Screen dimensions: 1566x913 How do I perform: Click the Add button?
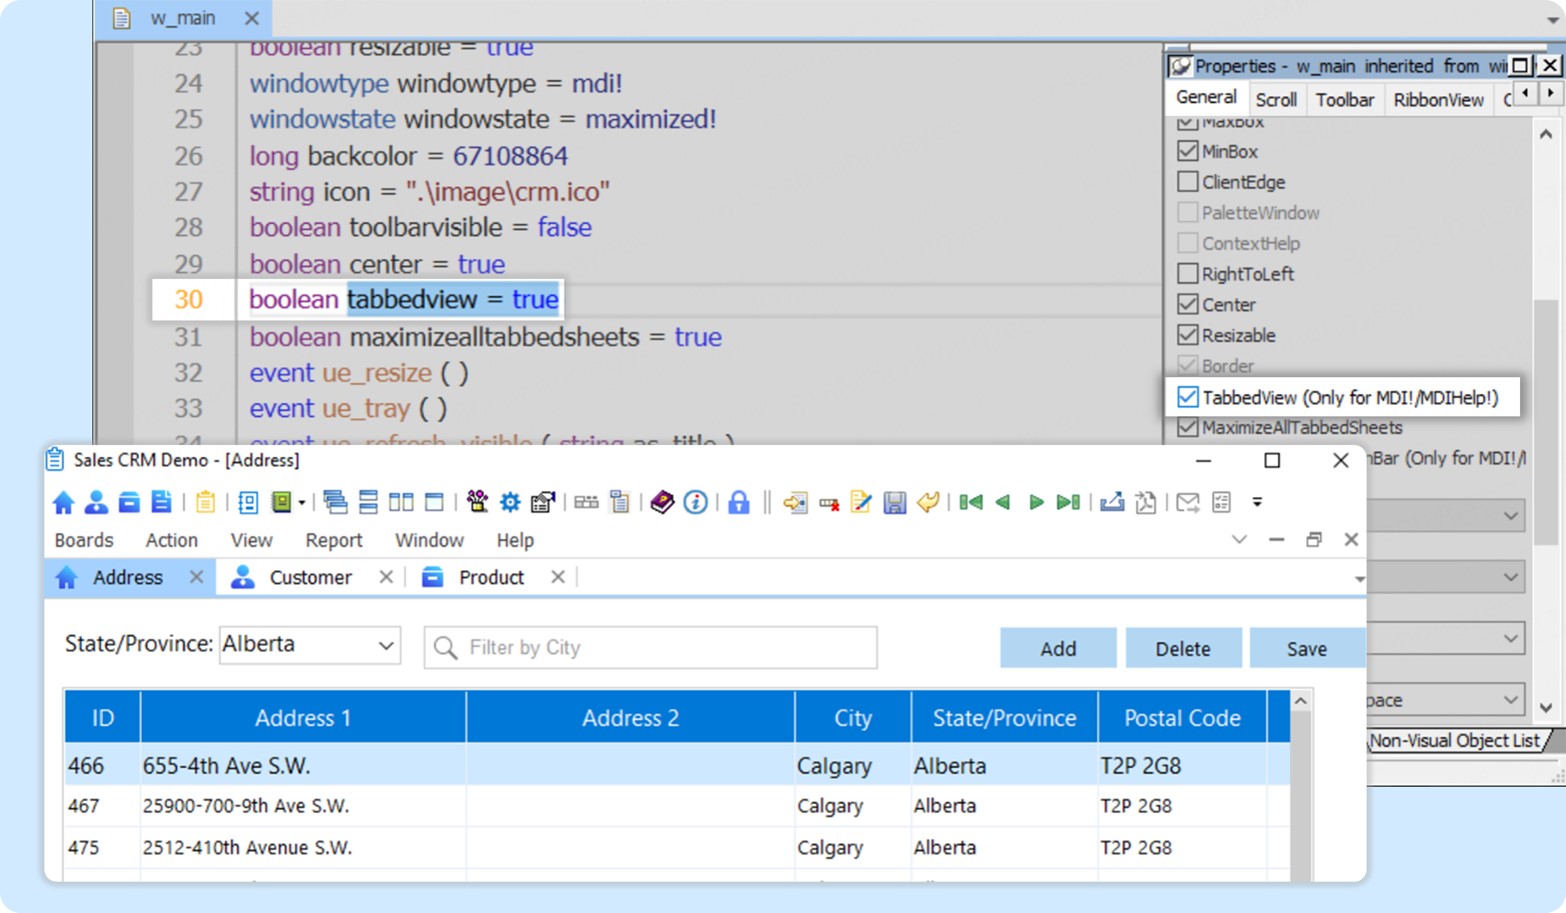pos(1057,647)
